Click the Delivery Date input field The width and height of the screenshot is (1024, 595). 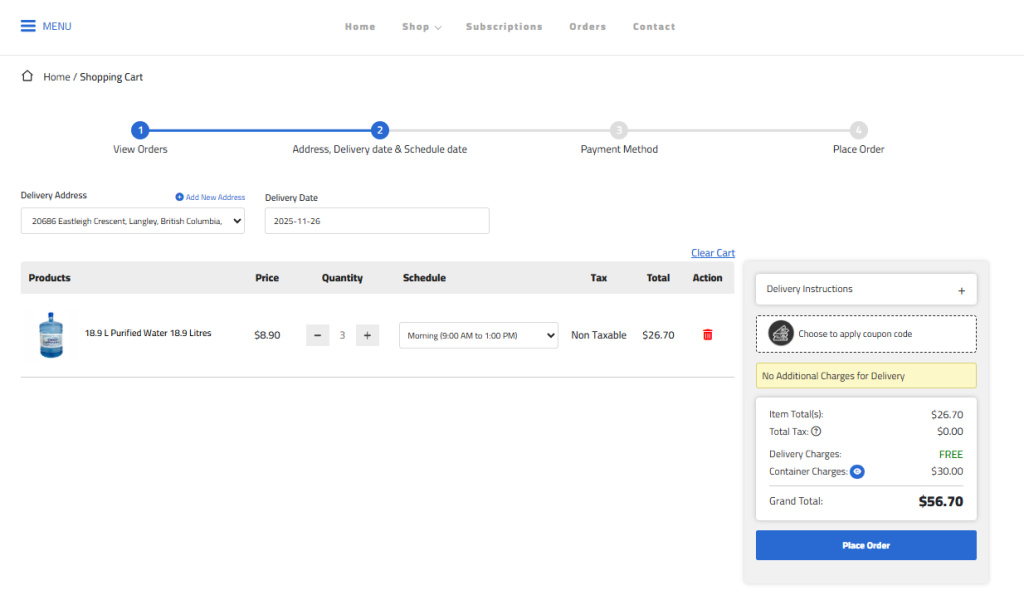pyautogui.click(x=377, y=221)
